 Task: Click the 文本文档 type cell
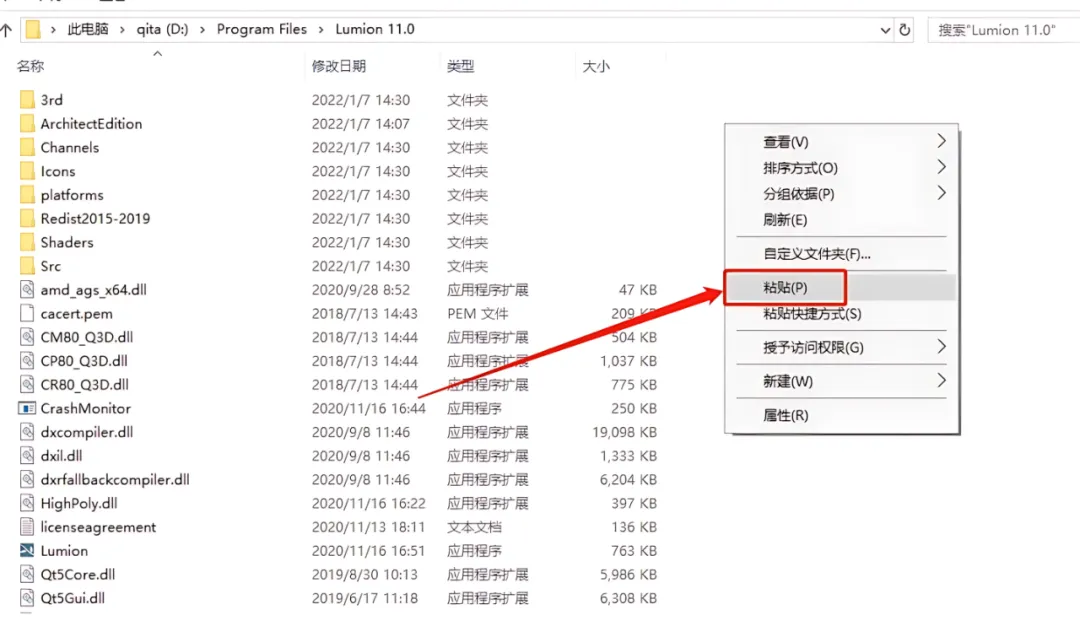tap(475, 528)
